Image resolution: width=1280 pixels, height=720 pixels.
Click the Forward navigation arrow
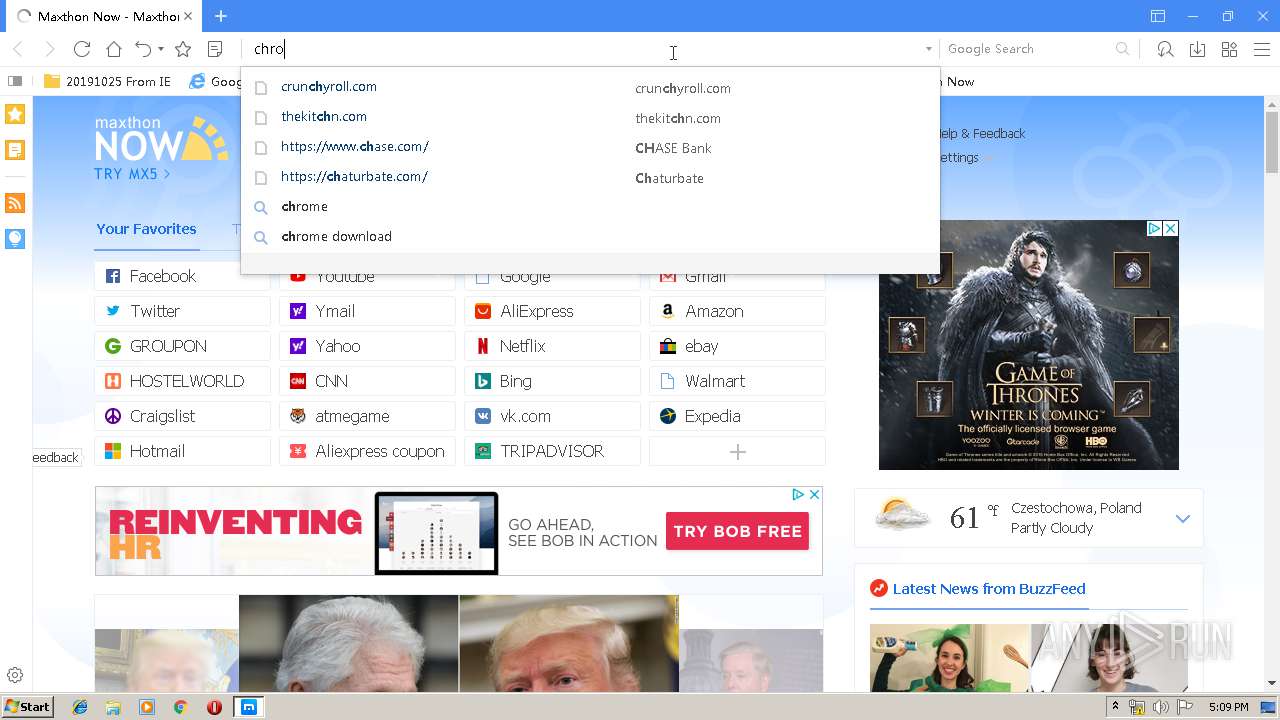click(50, 49)
